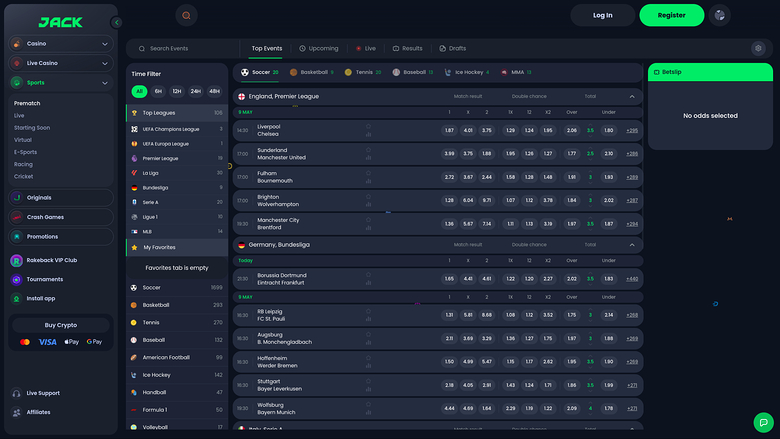This screenshot has height=439, width=780.
Task: Click the Originals icon in sidebar
Action: click(x=17, y=198)
